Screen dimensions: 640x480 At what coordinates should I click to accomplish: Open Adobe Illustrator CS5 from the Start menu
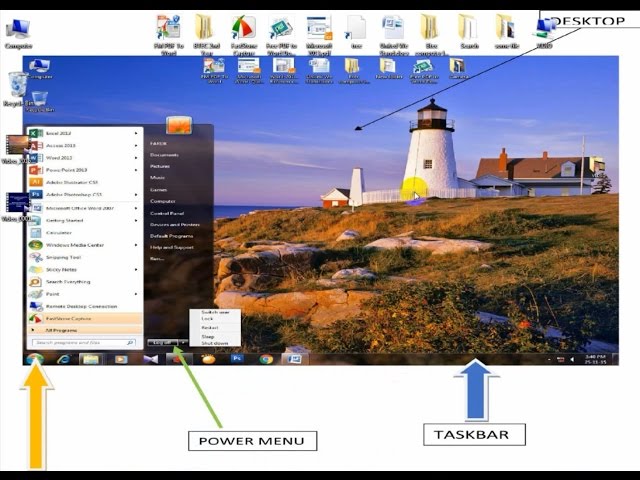tap(84, 182)
